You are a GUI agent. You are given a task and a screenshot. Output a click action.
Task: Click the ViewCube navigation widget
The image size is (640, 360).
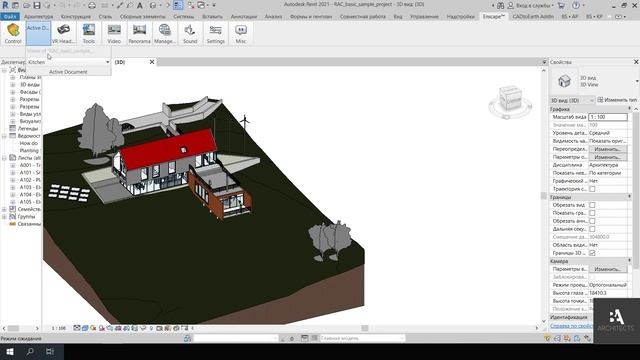pos(510,101)
